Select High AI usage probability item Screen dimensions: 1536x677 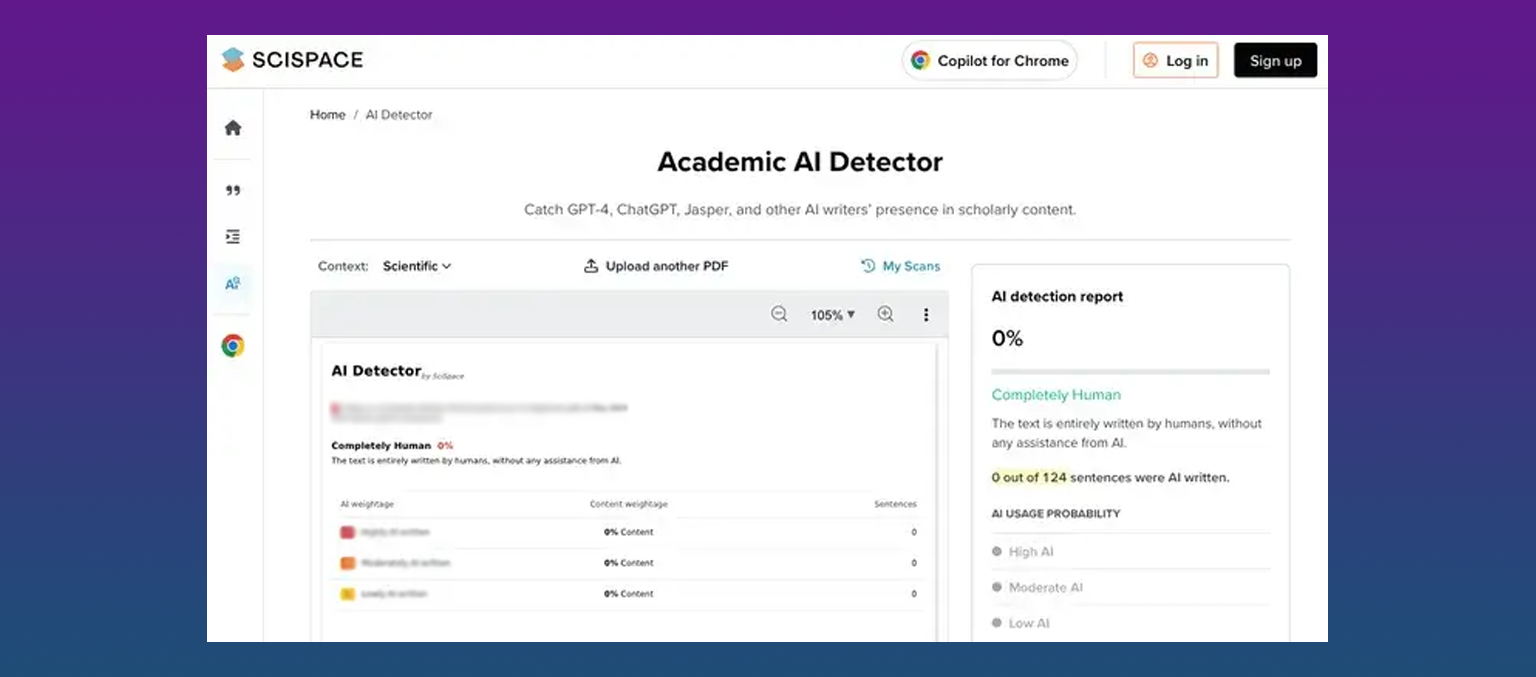(1030, 552)
